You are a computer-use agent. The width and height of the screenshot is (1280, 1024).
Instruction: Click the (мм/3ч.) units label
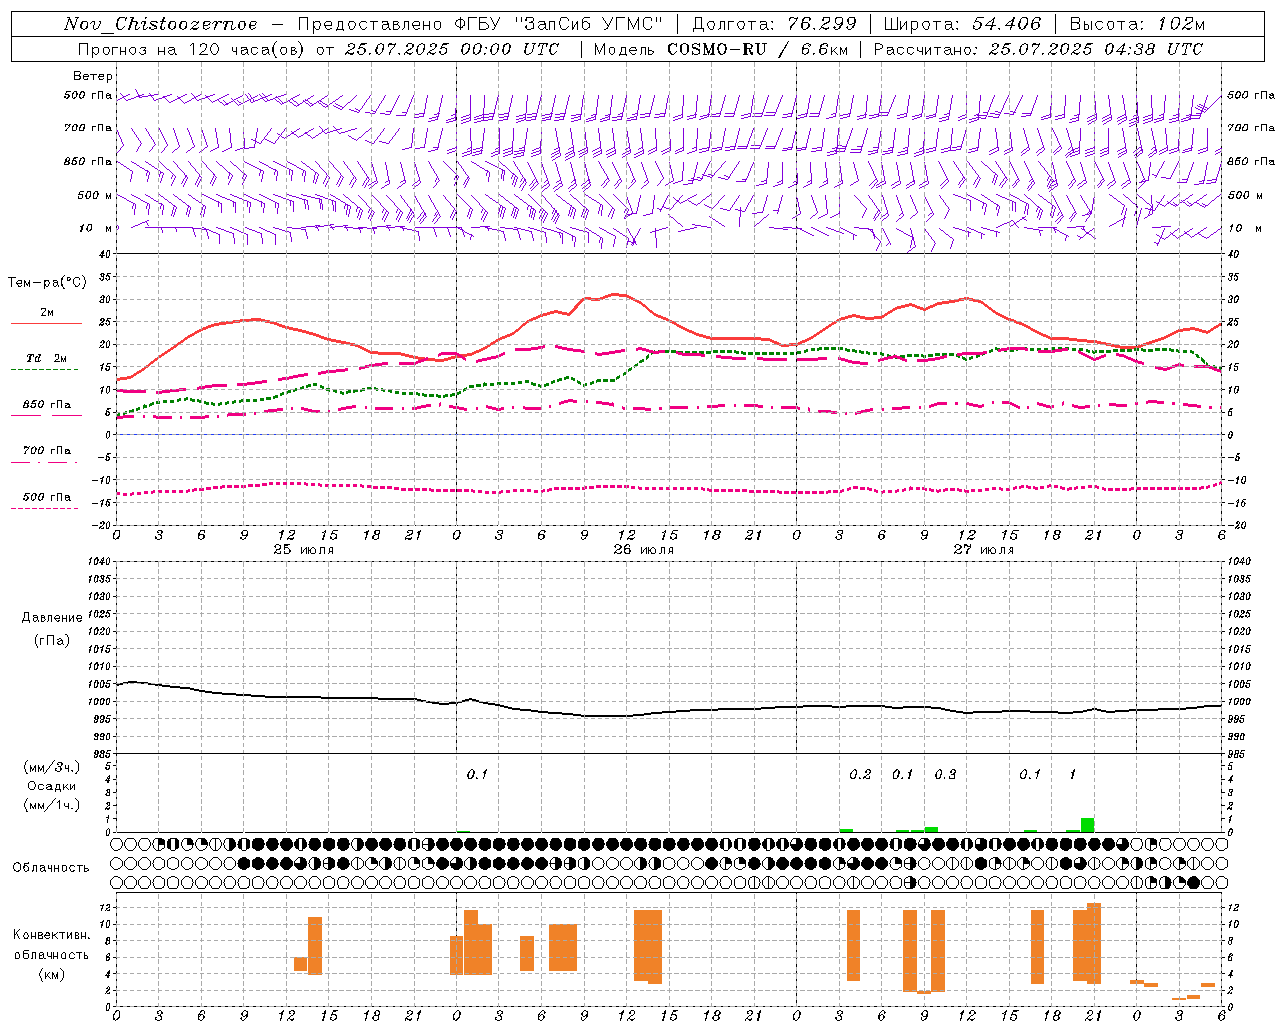tap(52, 767)
